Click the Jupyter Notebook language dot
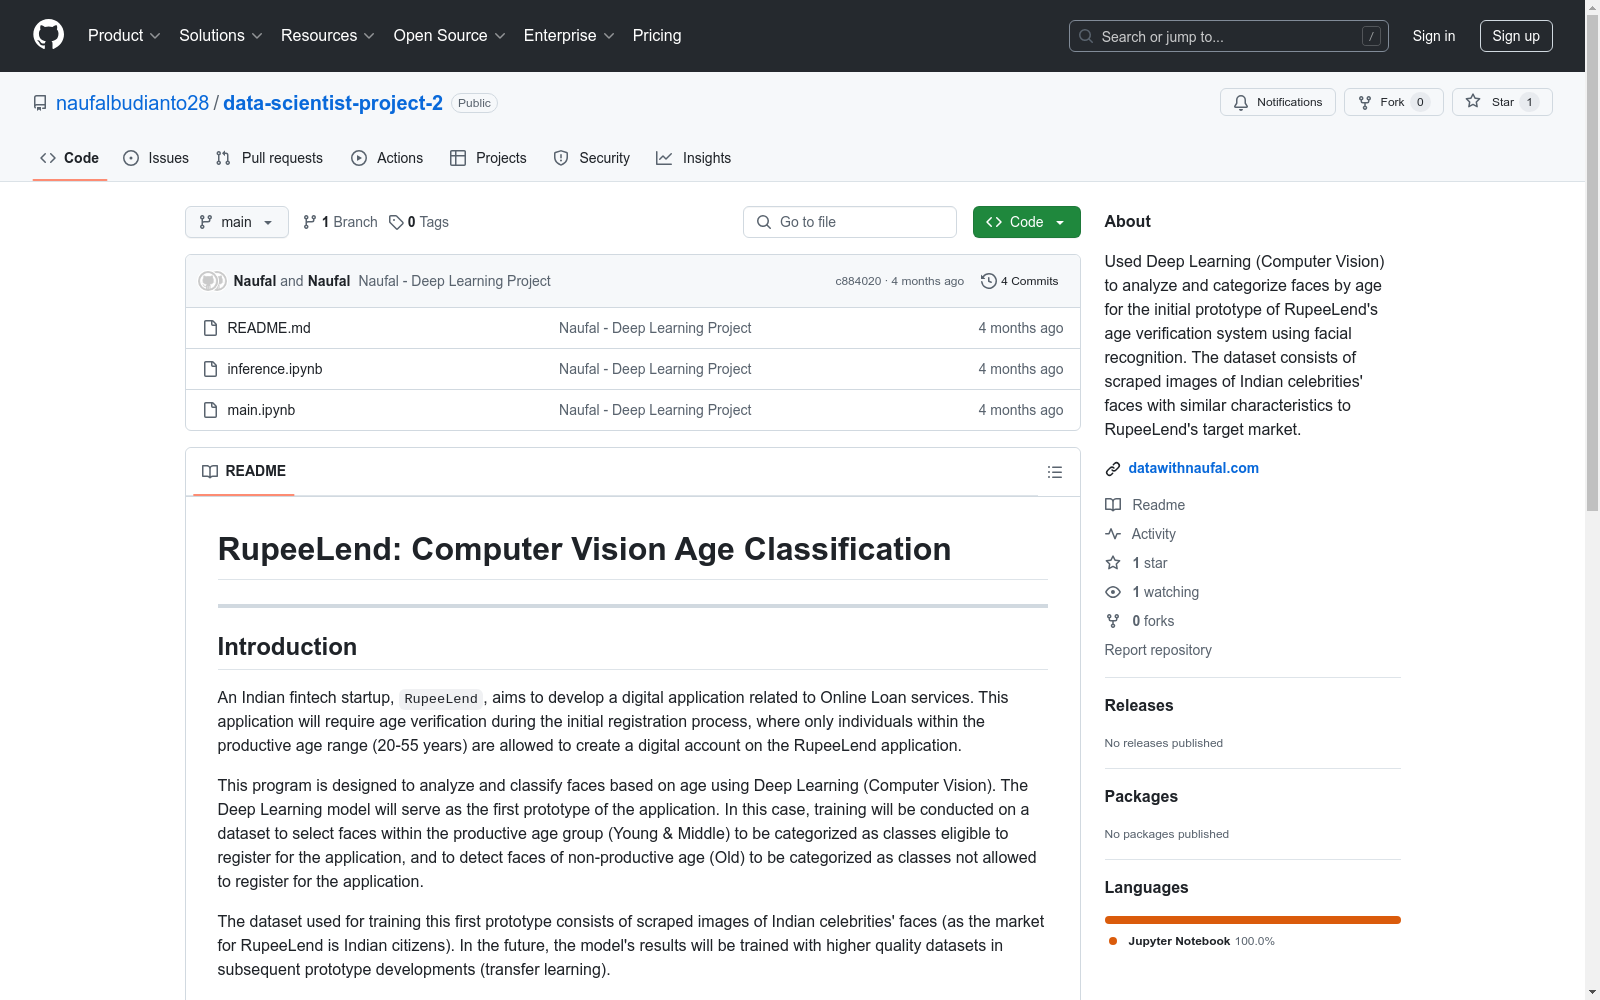 [x=1113, y=941]
